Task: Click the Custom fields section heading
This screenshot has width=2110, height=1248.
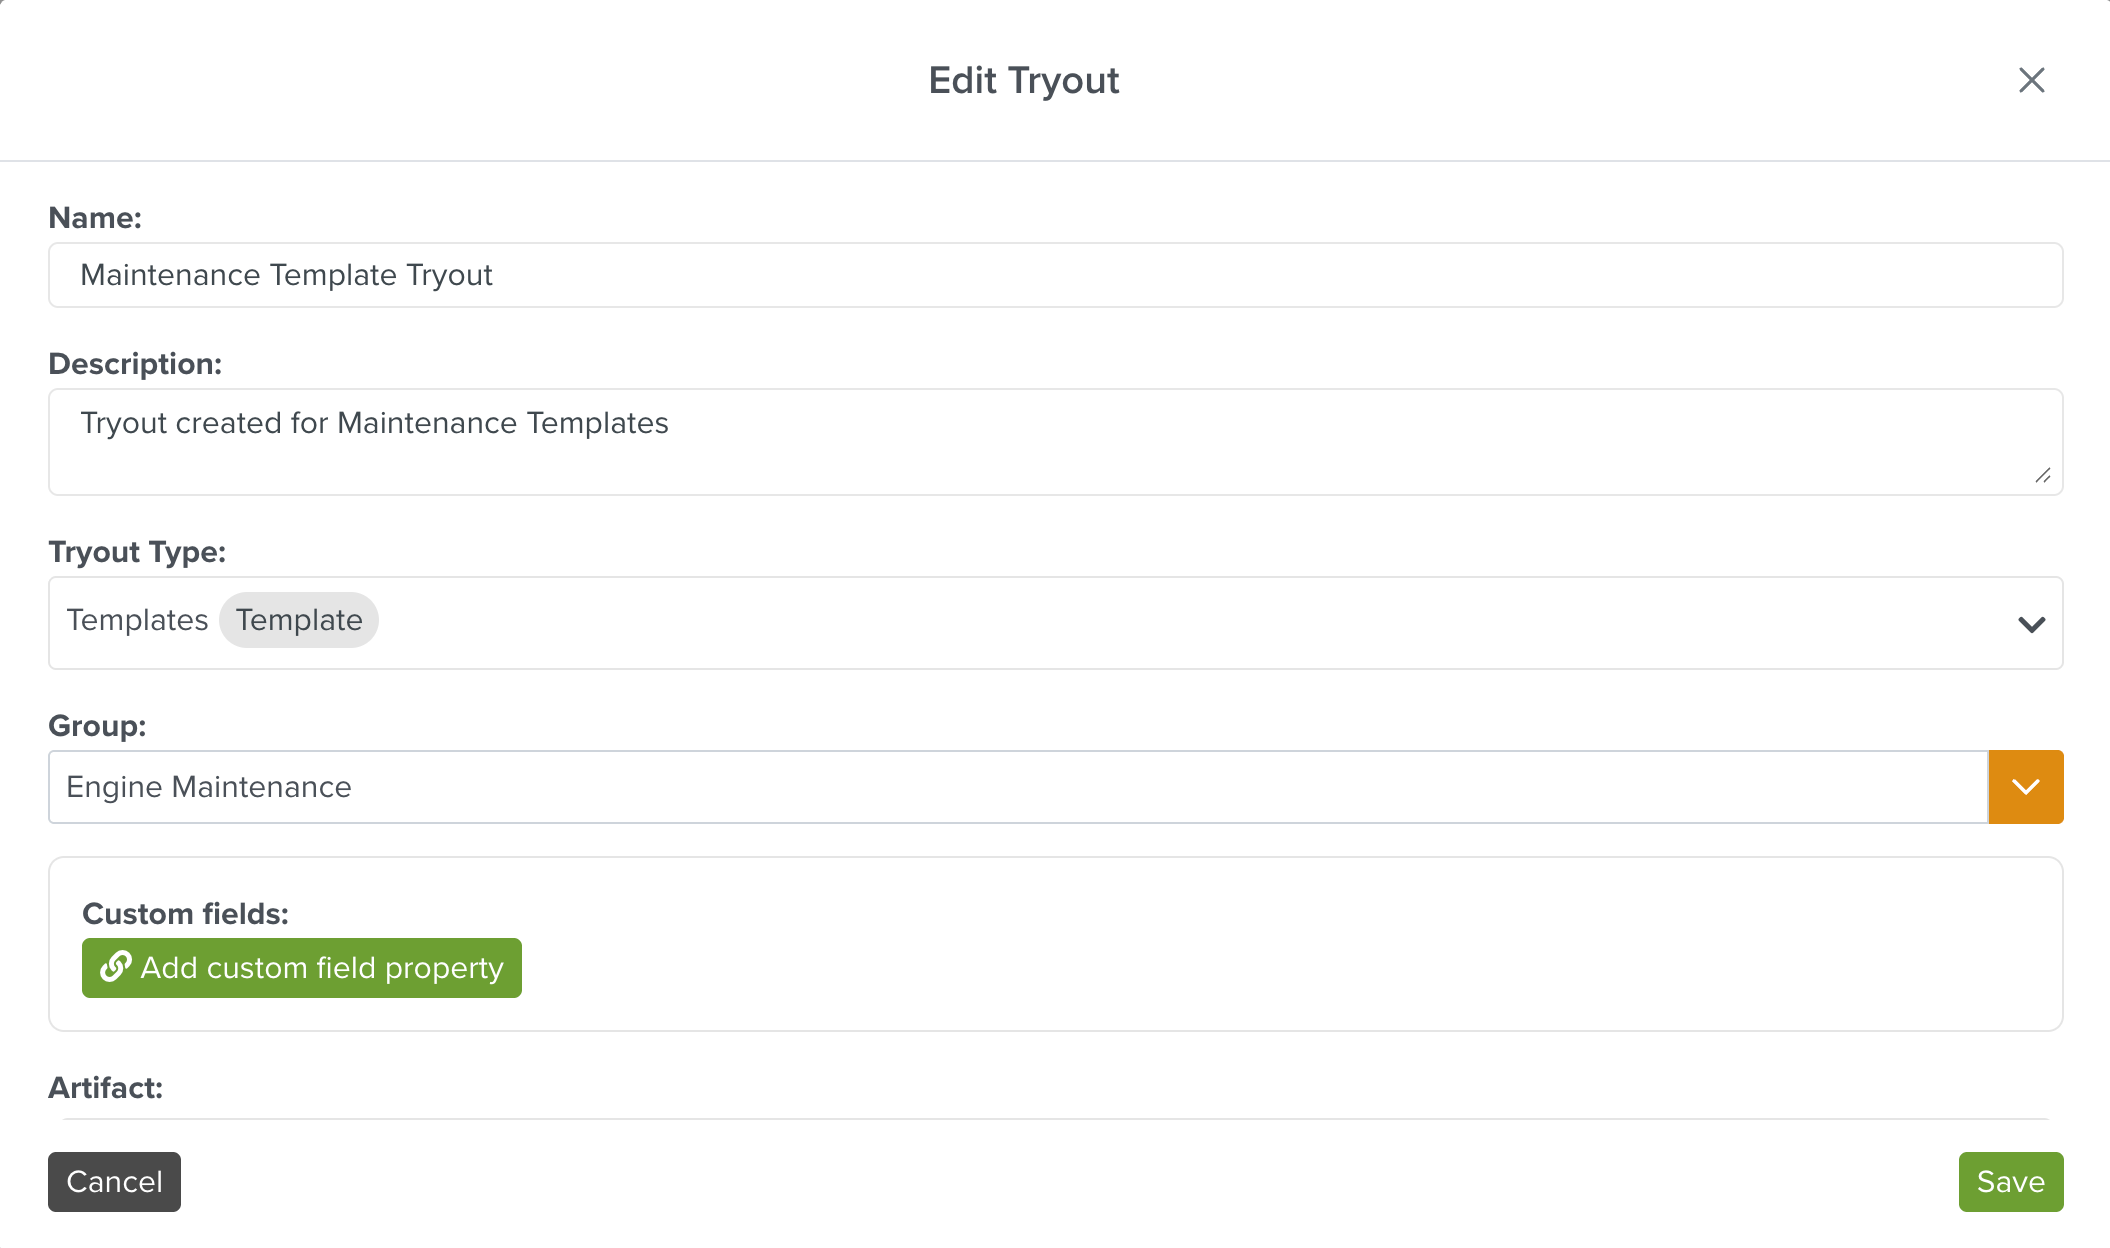Action: tap(186, 913)
